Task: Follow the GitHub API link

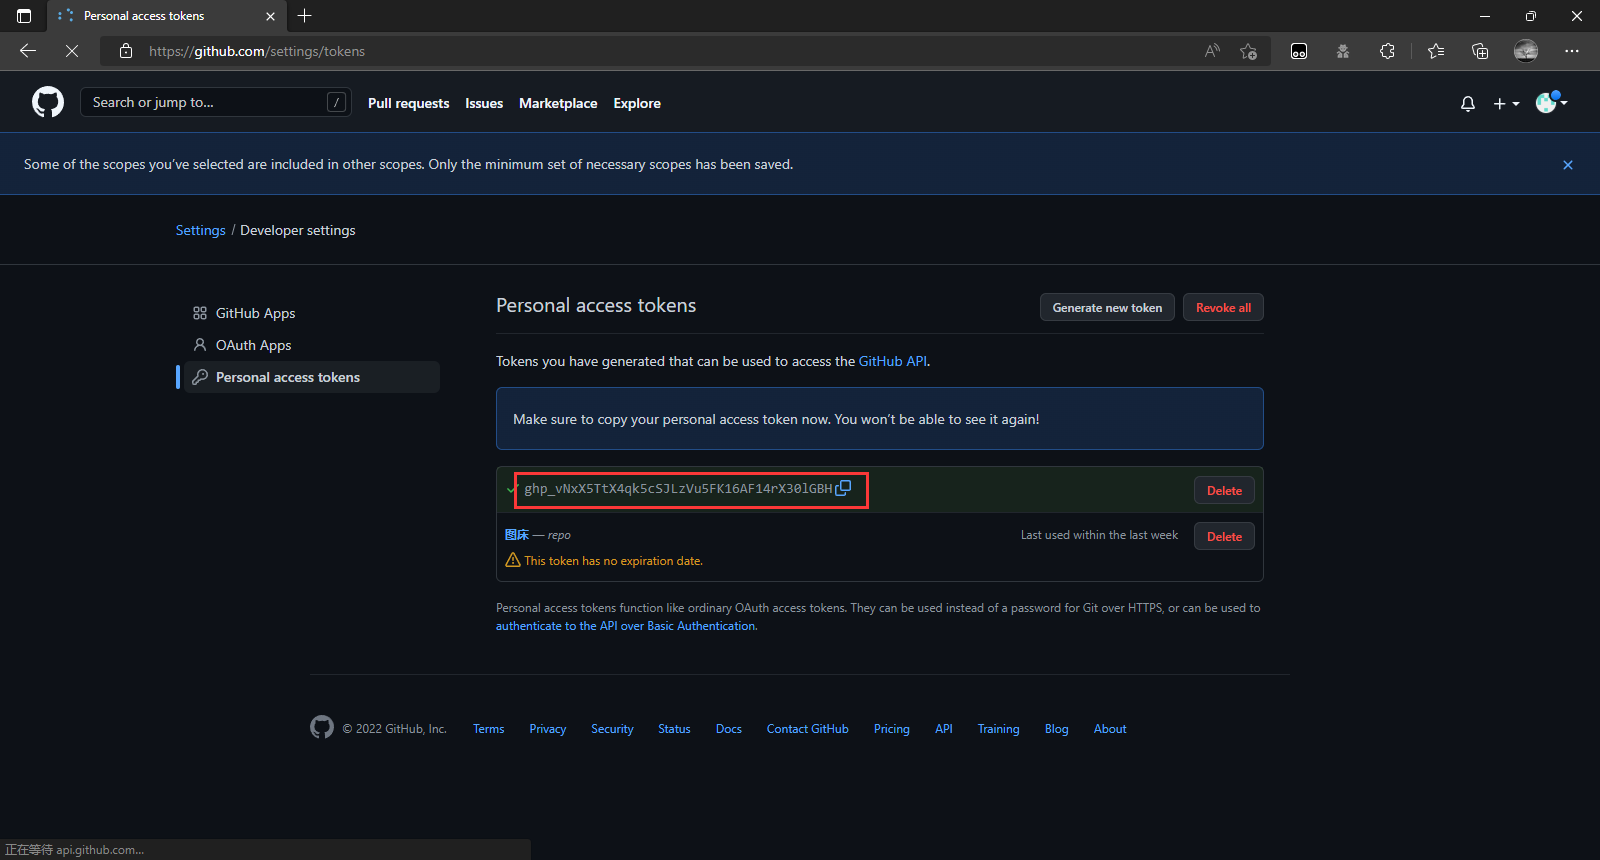Action: [x=893, y=361]
